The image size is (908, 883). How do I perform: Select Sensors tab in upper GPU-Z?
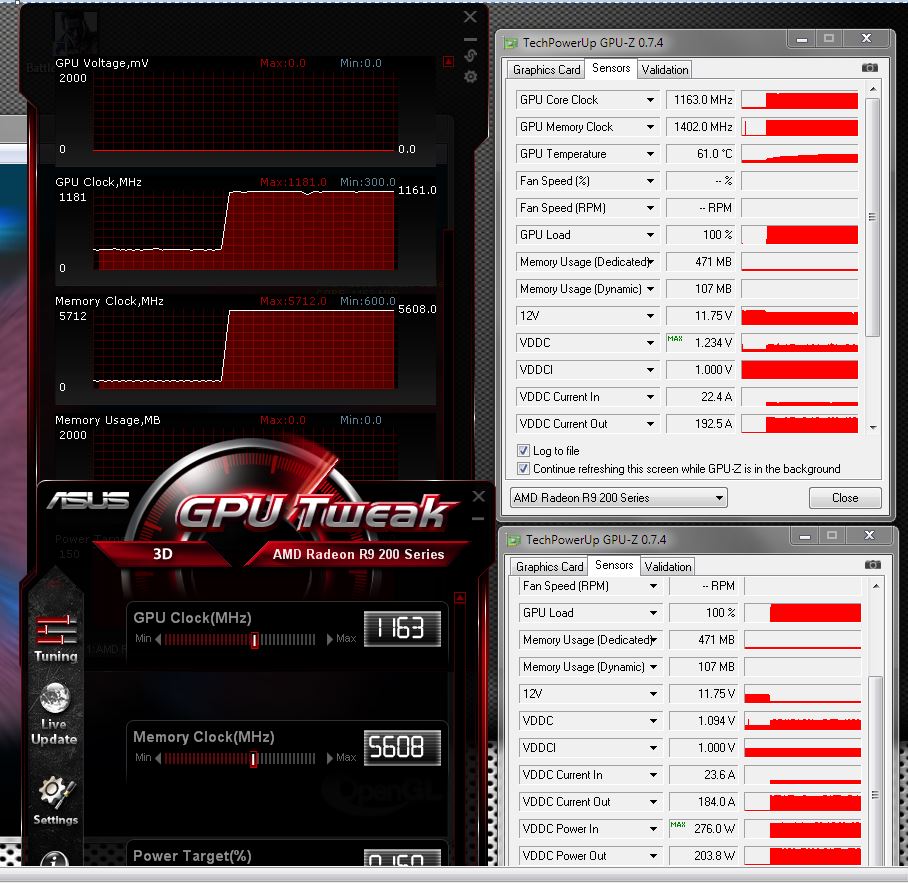[611, 68]
